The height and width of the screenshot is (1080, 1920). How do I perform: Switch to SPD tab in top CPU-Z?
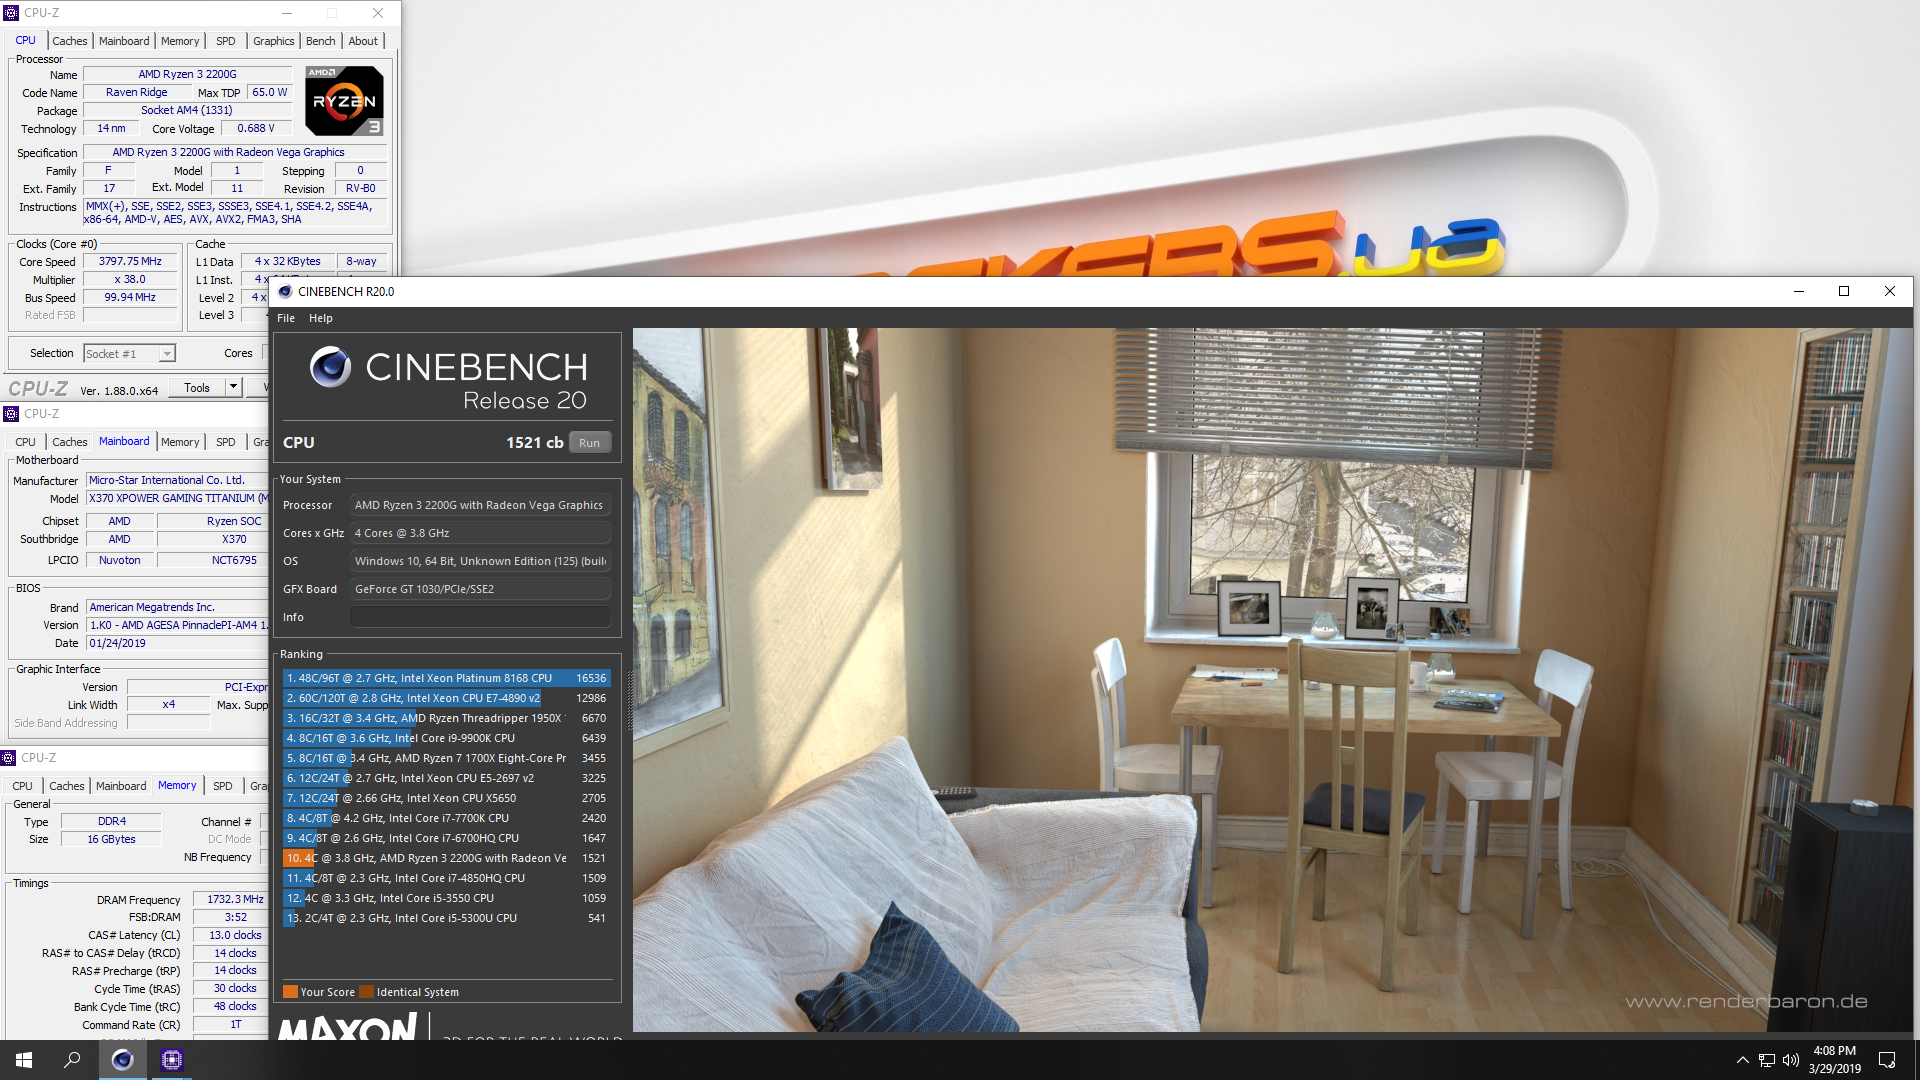click(x=226, y=41)
